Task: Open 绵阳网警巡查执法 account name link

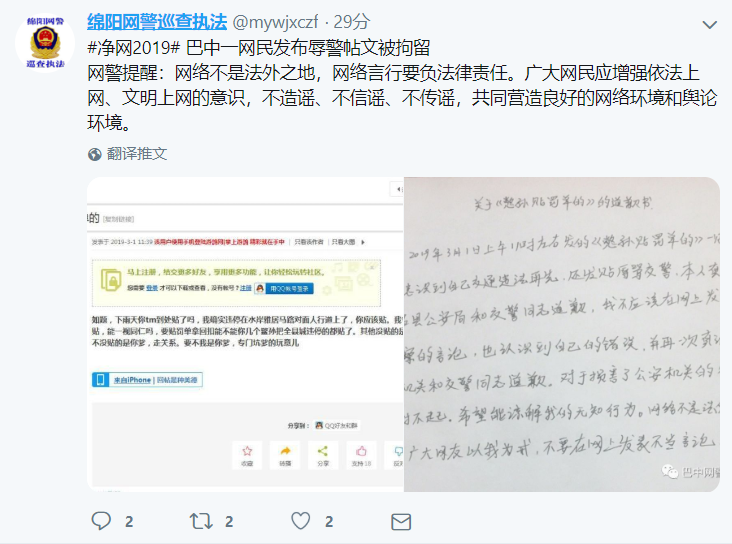Action: coord(157,22)
